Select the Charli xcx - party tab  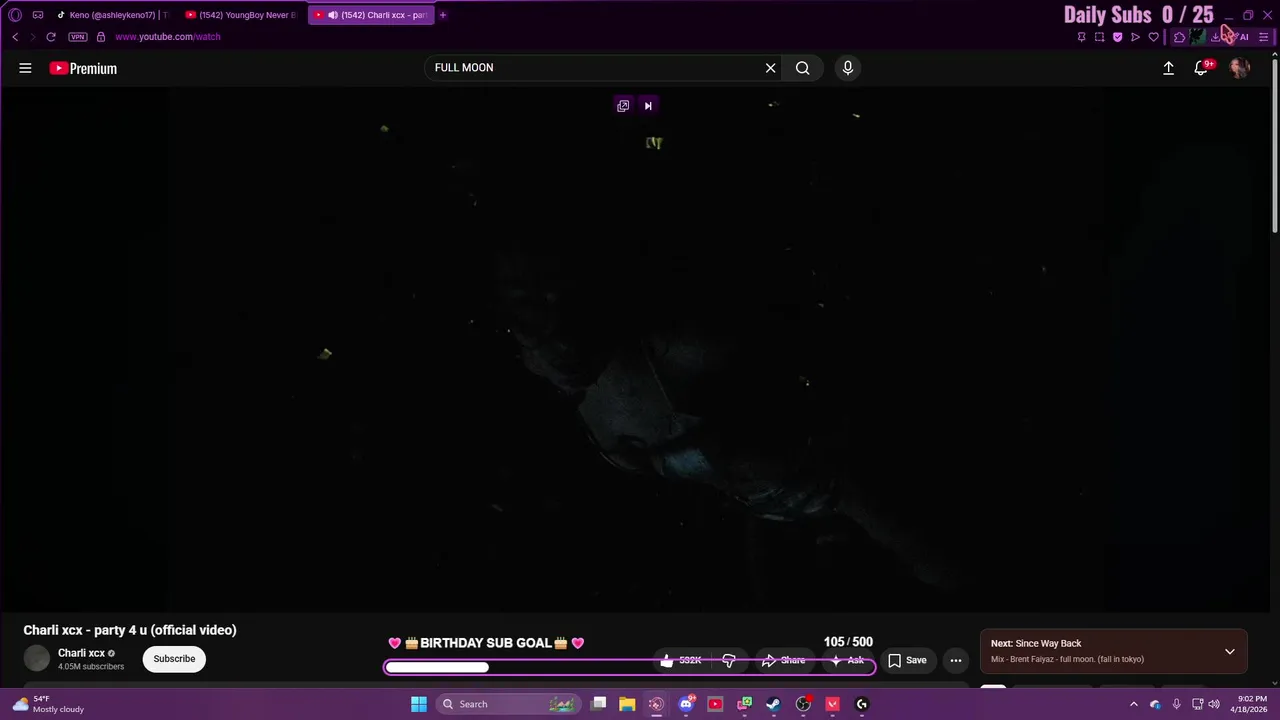(x=371, y=15)
